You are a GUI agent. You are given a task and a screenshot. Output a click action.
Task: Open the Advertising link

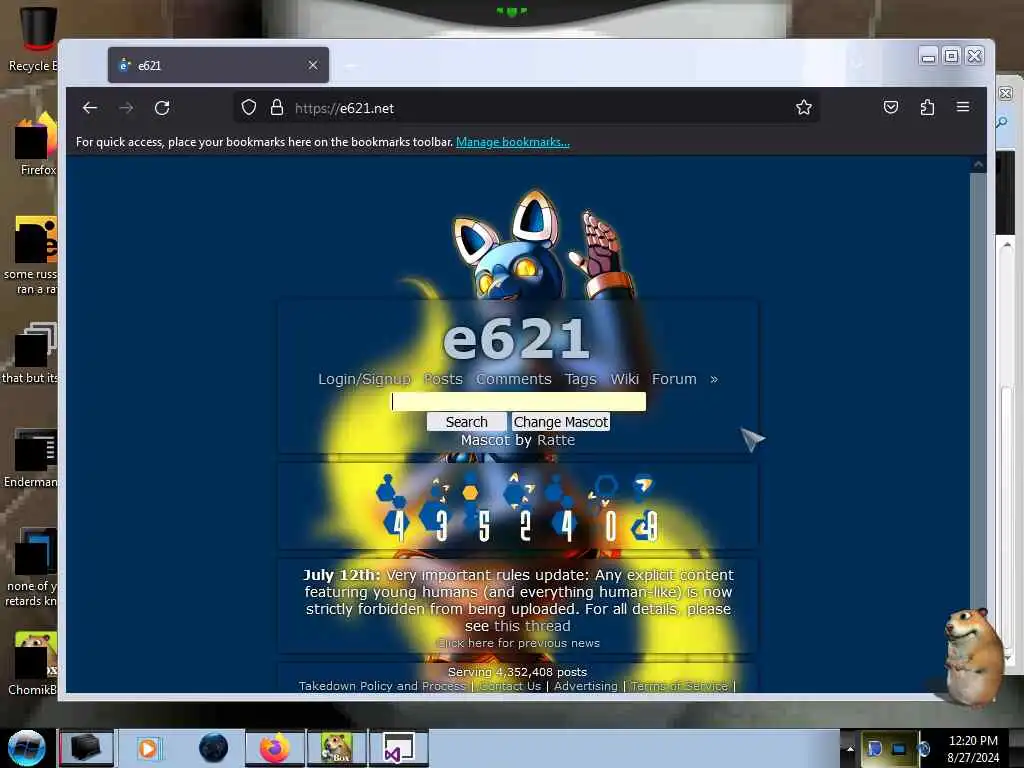click(x=585, y=686)
